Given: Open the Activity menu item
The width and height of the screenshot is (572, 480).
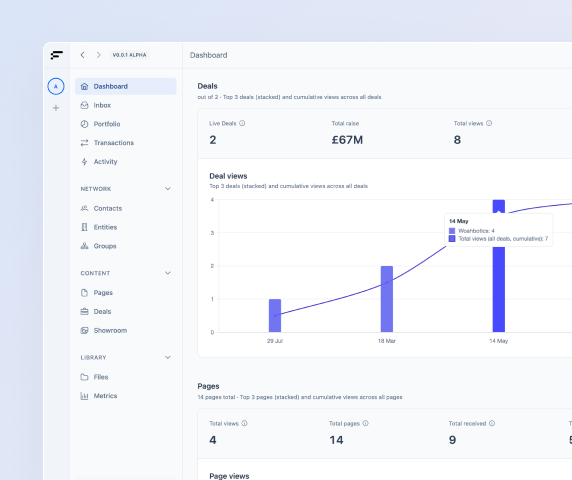Looking at the screenshot, I should click(125, 162).
